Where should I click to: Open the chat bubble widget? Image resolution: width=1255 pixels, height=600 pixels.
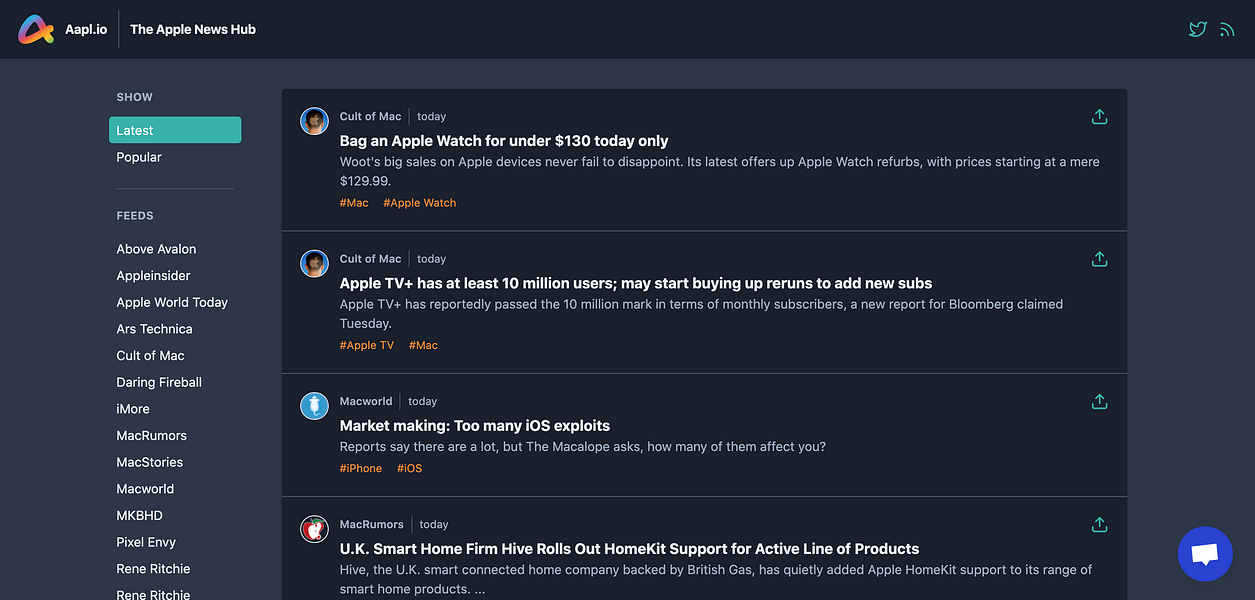pos(1205,554)
